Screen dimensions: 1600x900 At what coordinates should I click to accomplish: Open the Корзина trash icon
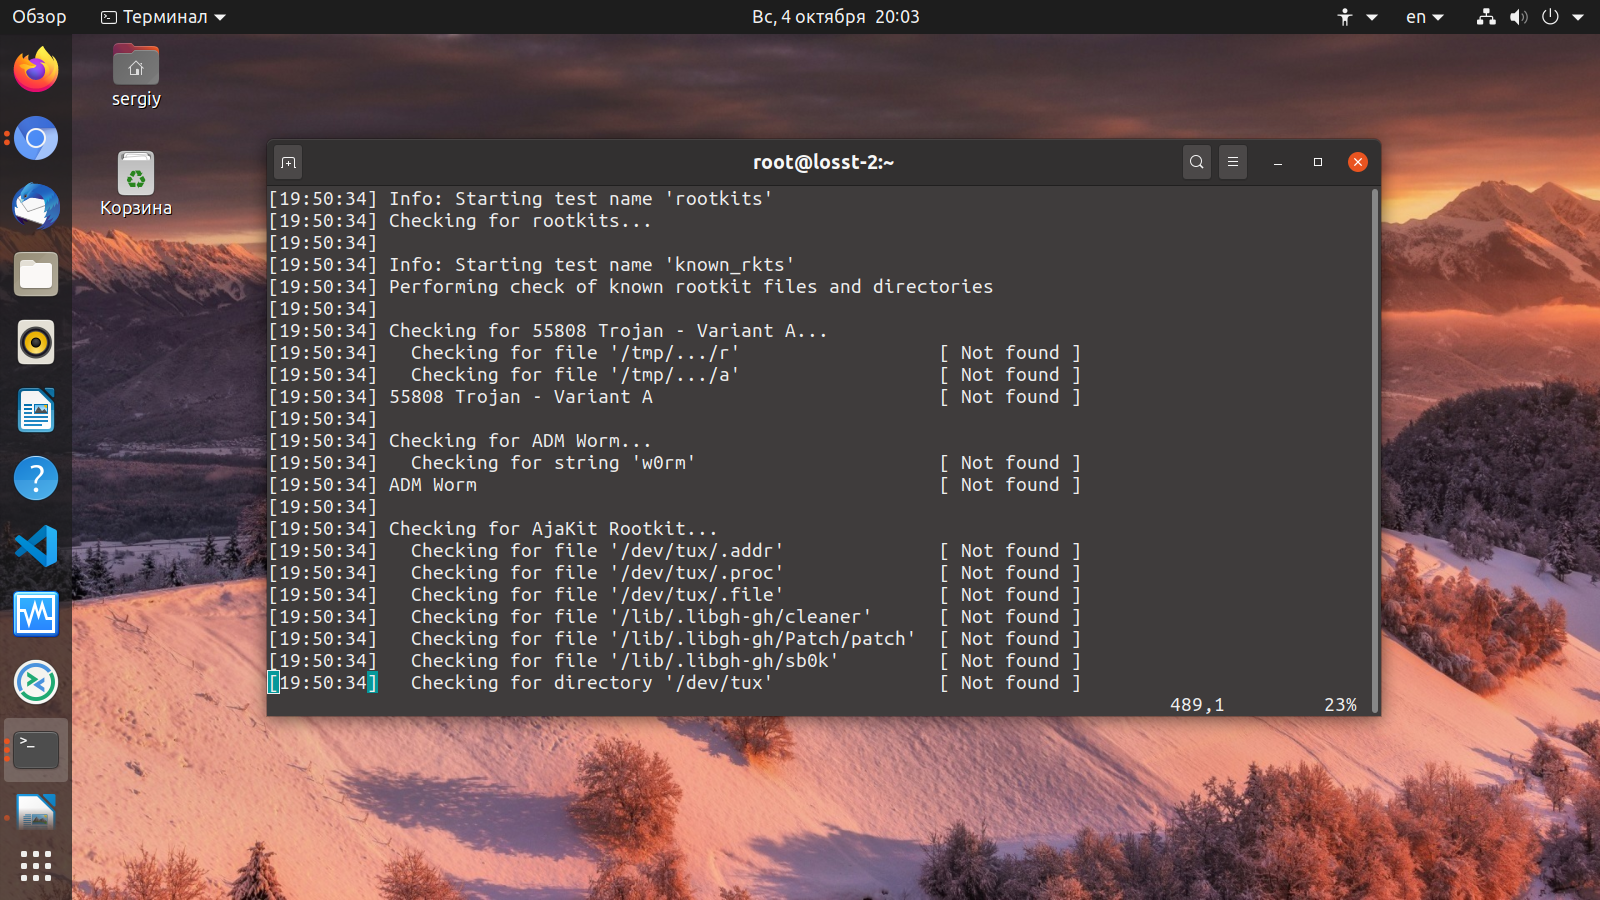point(136,184)
